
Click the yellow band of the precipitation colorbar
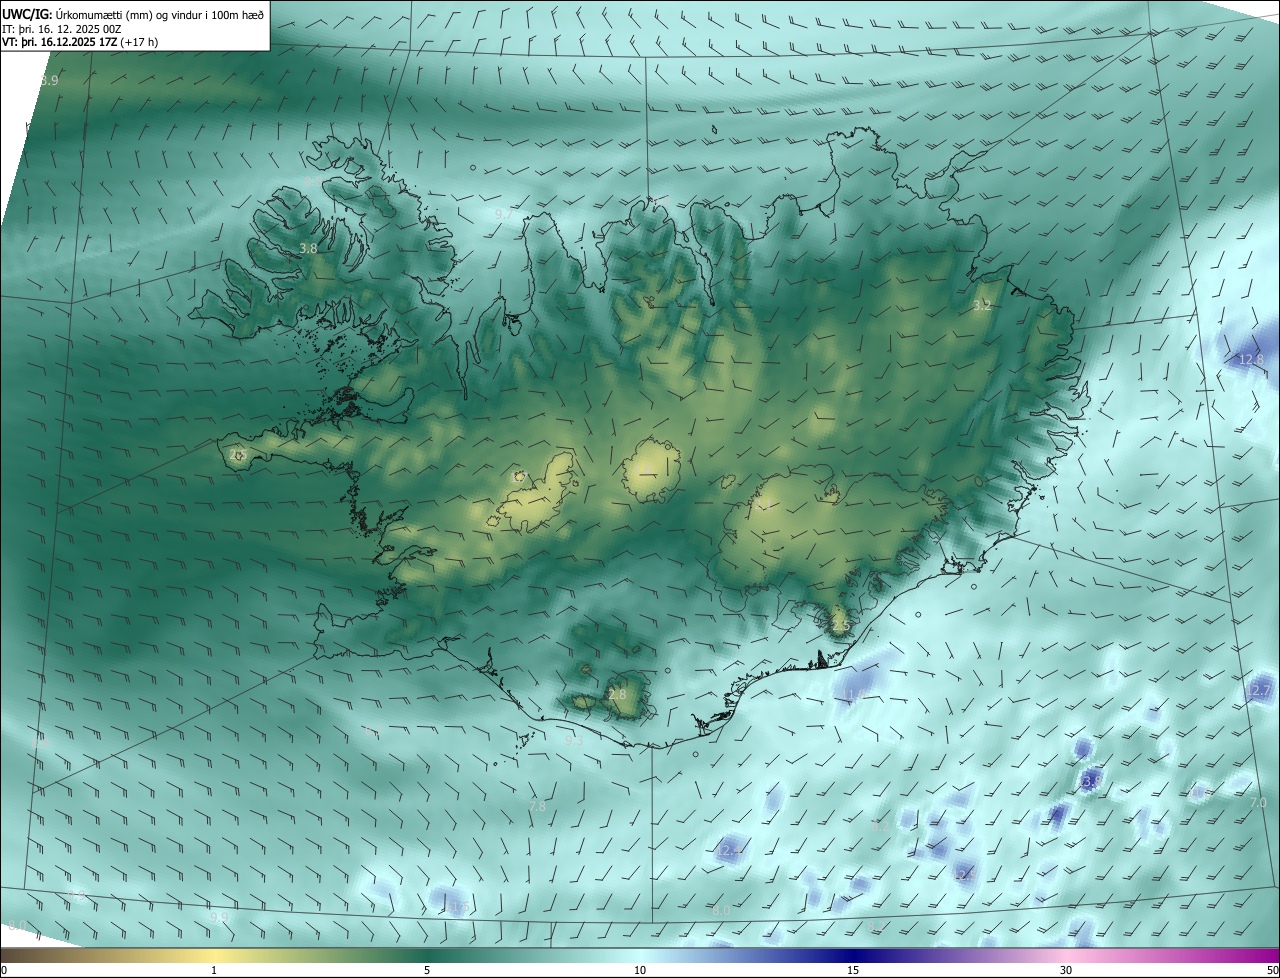(x=215, y=955)
